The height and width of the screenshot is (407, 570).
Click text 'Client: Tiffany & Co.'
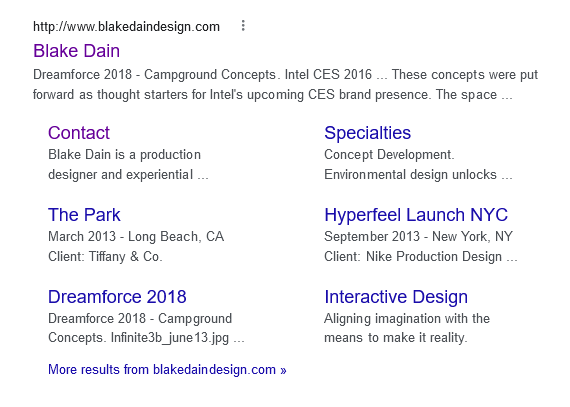pos(105,257)
